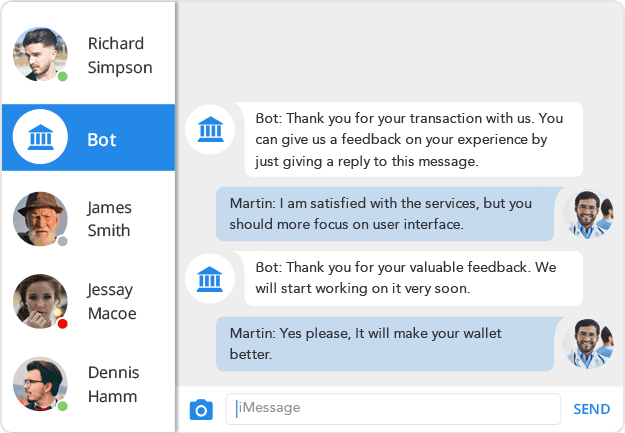Click Martin's avatar beside the last reply
This screenshot has height=433, width=625.
coord(589,344)
